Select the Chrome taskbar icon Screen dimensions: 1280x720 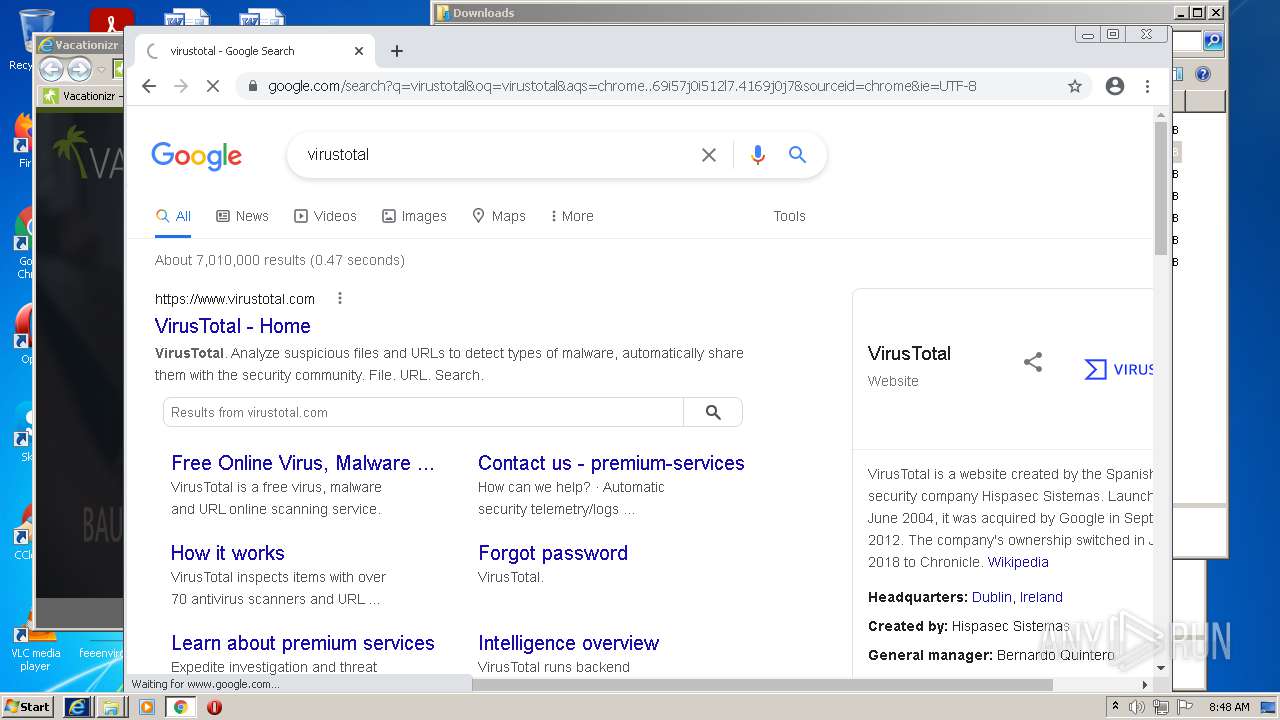(180, 707)
